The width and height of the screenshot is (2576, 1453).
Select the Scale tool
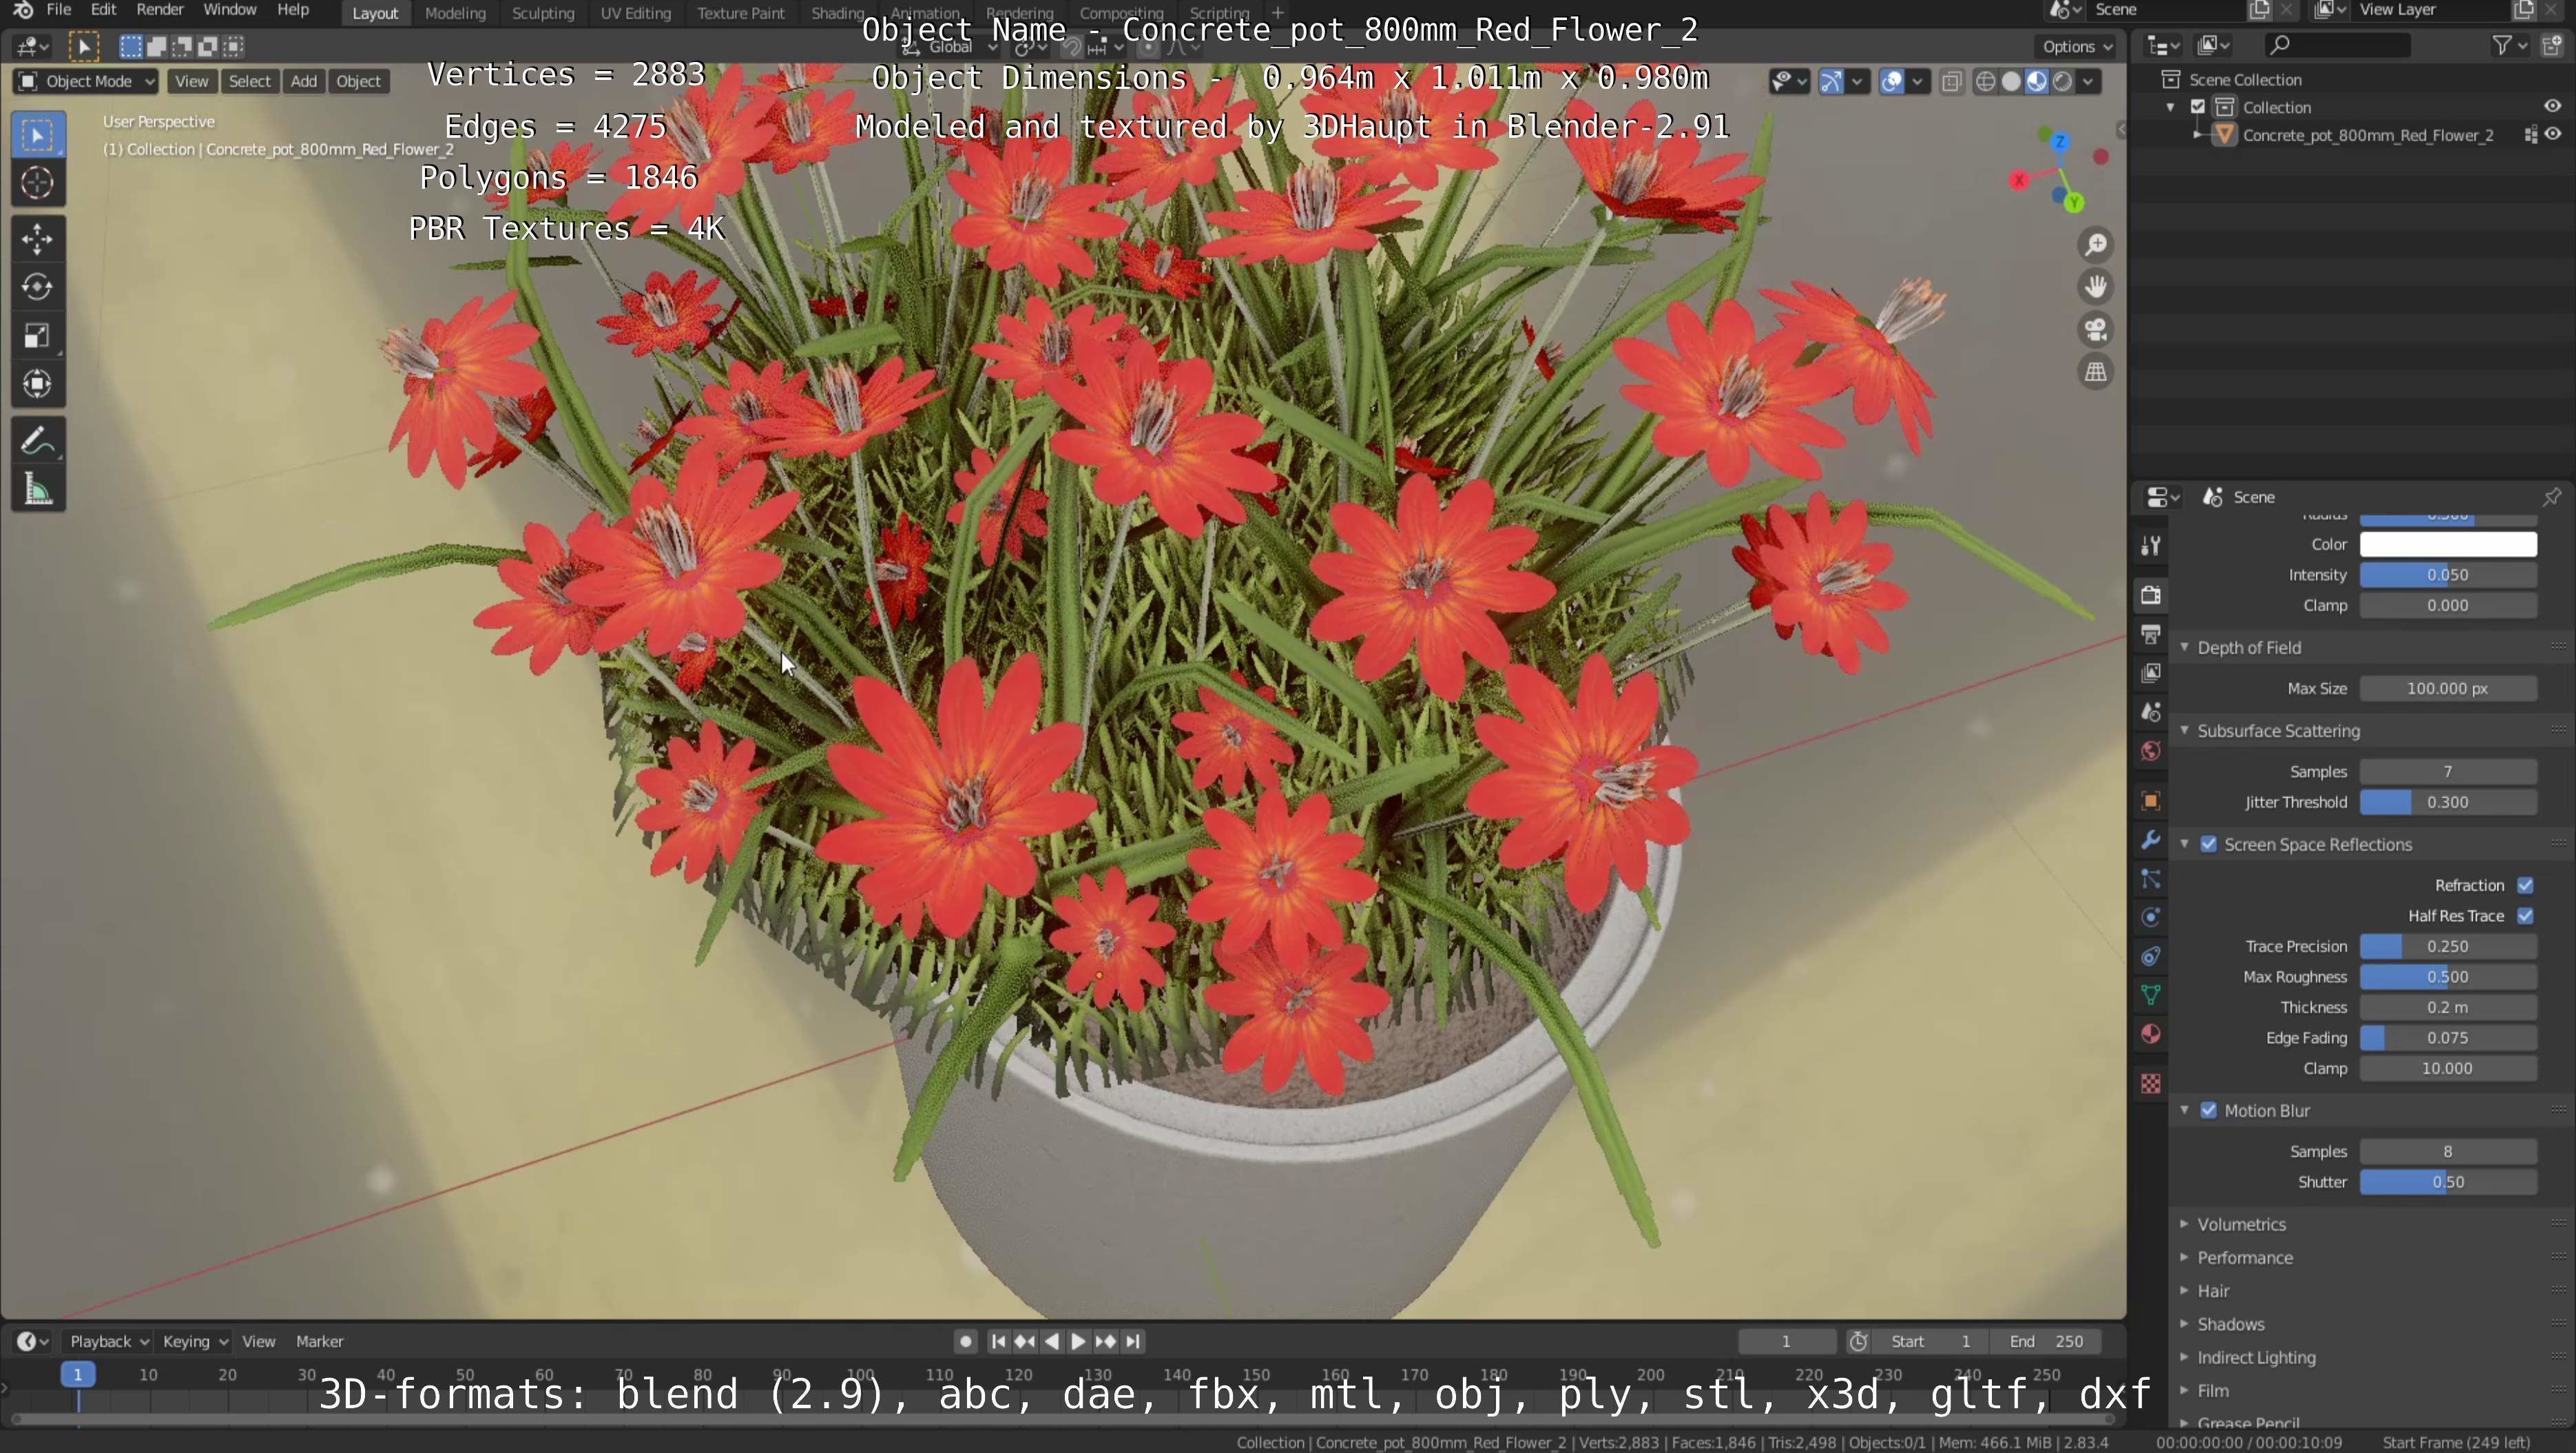38,336
